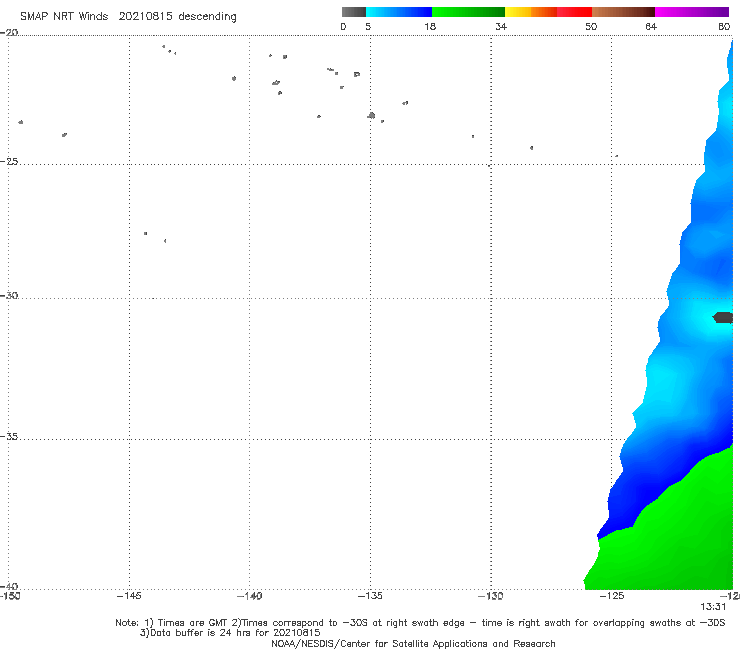Screen dimensions: 740x650
Task: Click the dark gray no-data patch in the swath
Action: pos(723,317)
